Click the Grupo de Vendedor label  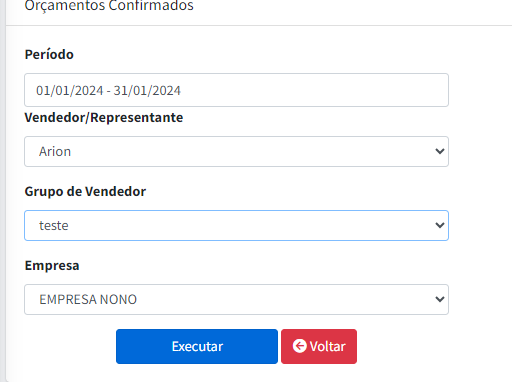[x=85, y=192]
